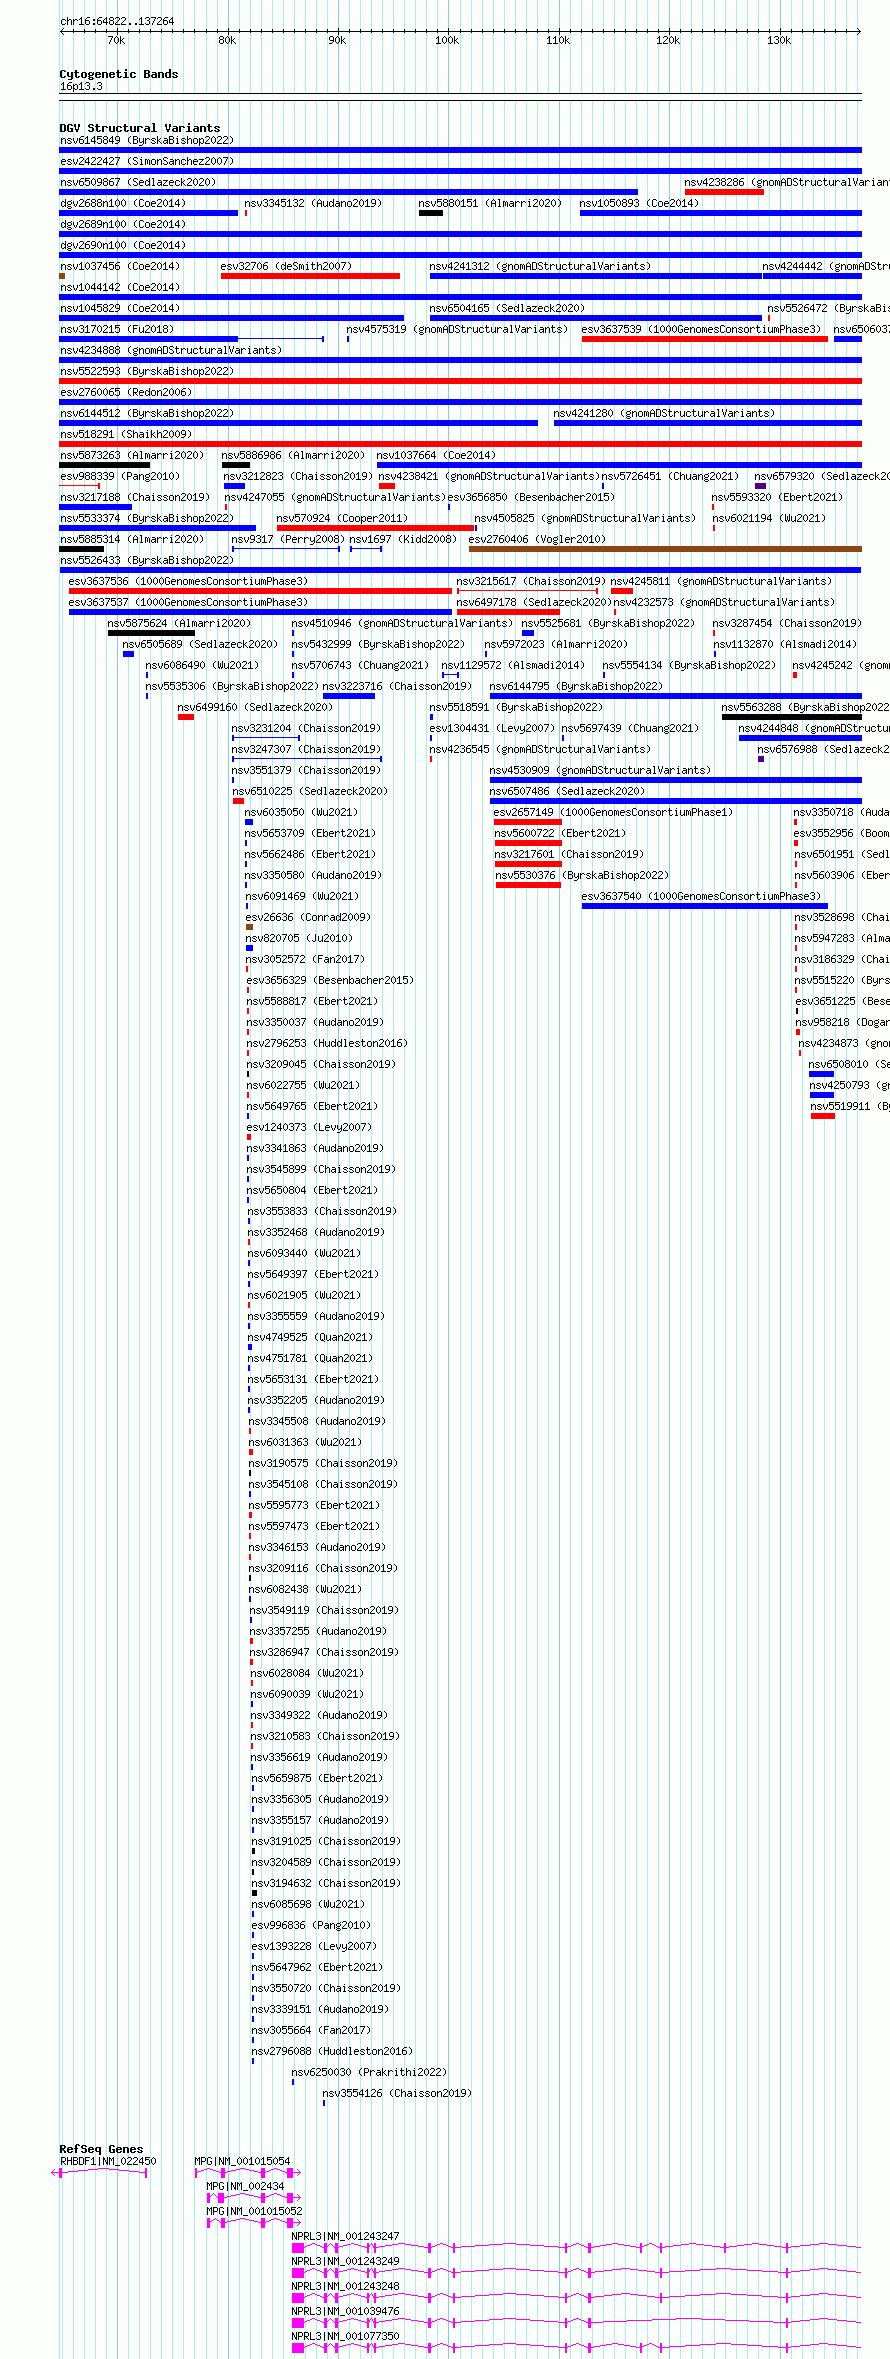Screen dimensions: 890x2359
Task: Click the black bar under nsv5875624 (Almarri2020)
Action: pyautogui.click(x=151, y=633)
